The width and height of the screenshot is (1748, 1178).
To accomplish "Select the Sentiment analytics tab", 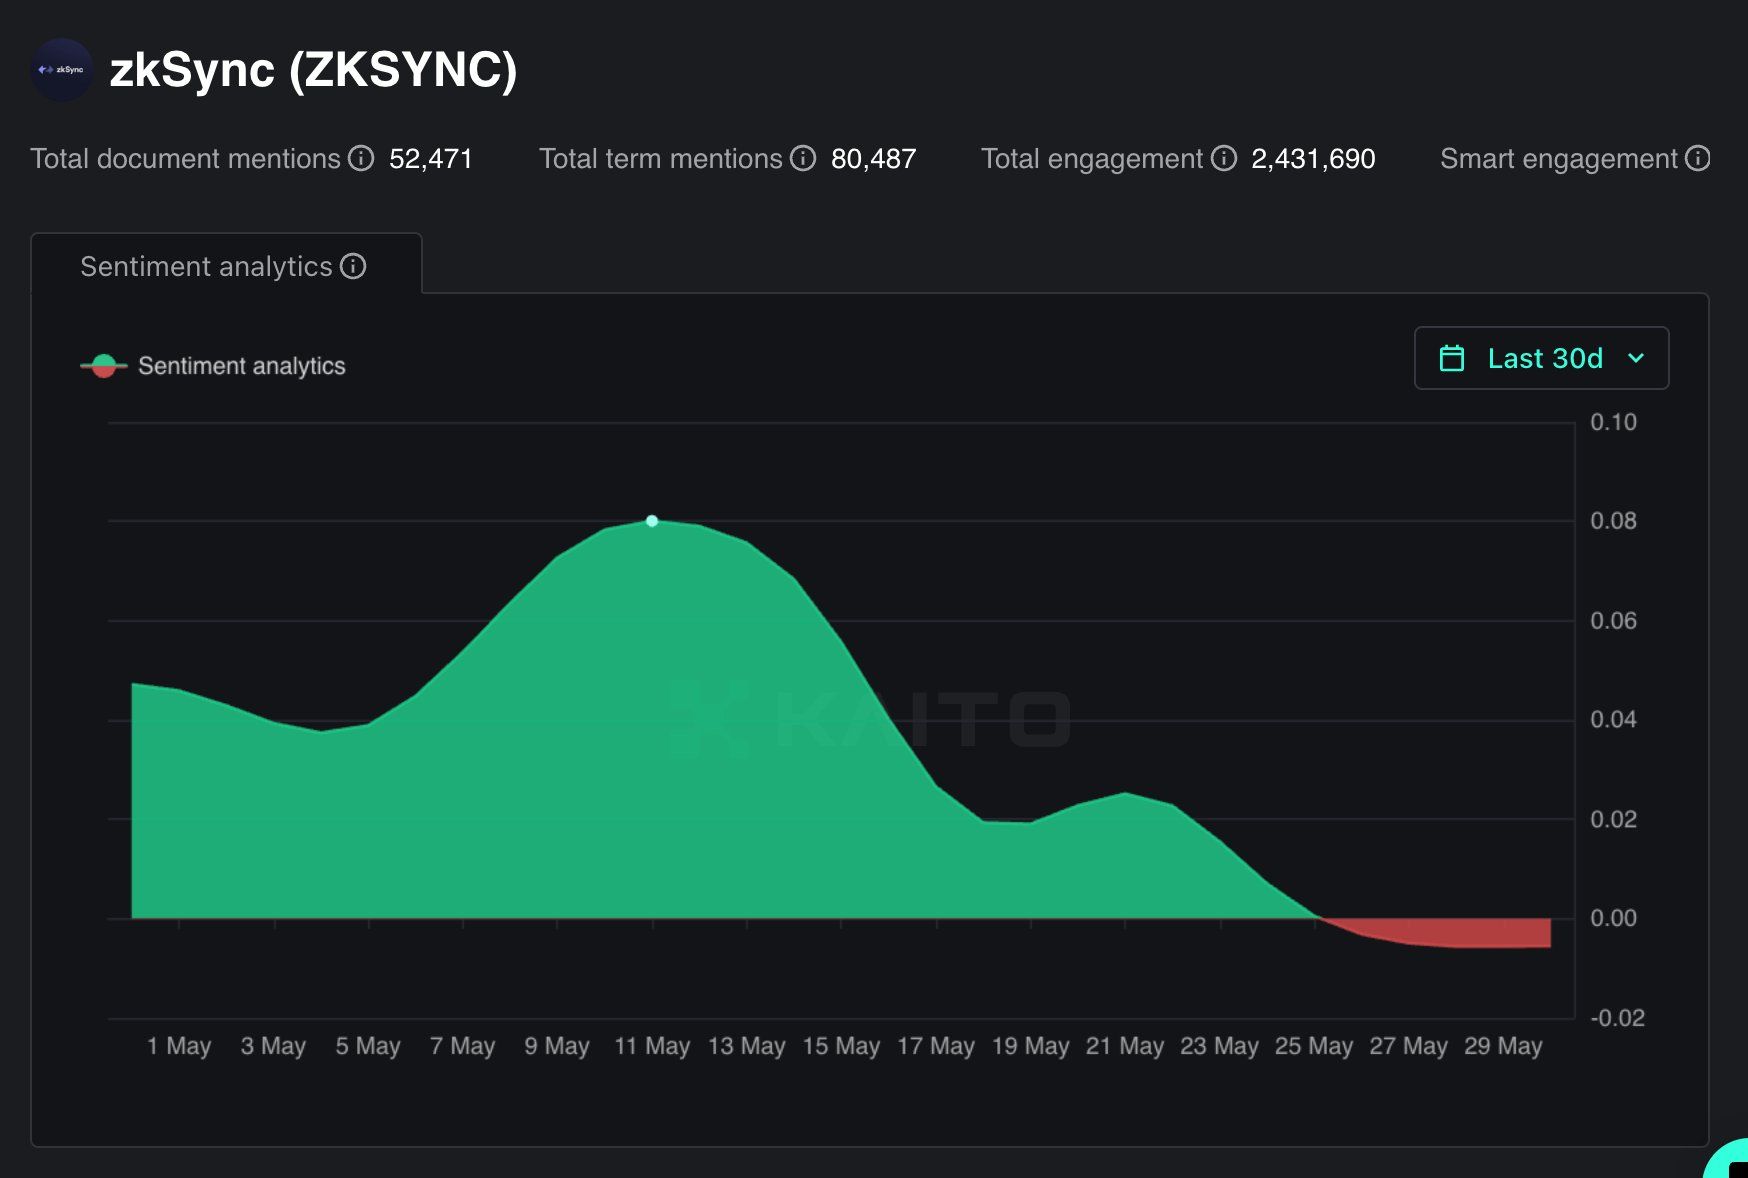I will [x=226, y=264].
